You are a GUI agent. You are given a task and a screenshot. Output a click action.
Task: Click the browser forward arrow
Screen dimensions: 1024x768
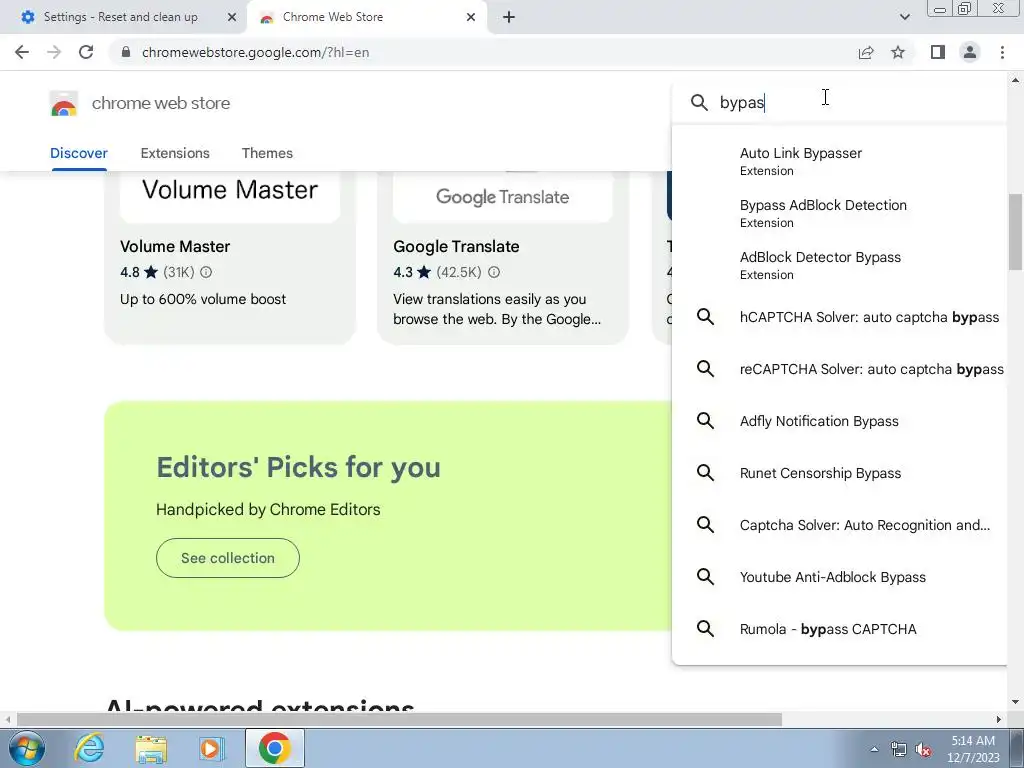pyautogui.click(x=54, y=52)
